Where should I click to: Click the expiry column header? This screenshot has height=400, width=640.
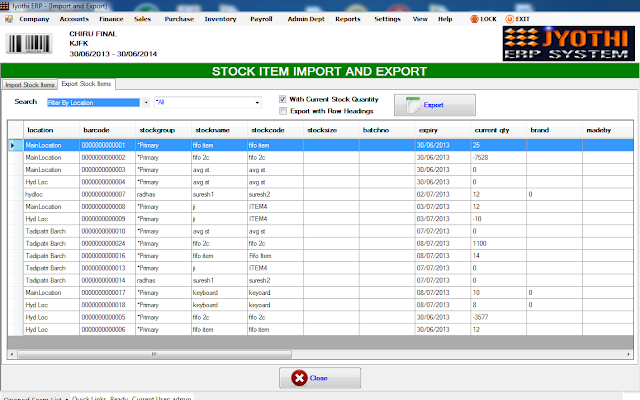pyautogui.click(x=443, y=130)
